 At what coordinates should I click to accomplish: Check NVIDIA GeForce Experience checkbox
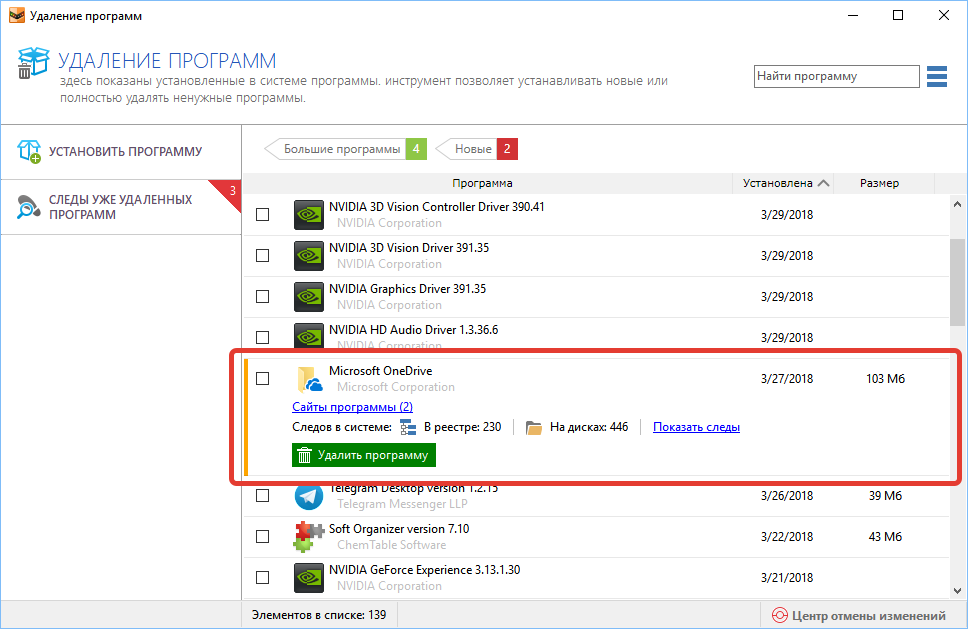262,577
